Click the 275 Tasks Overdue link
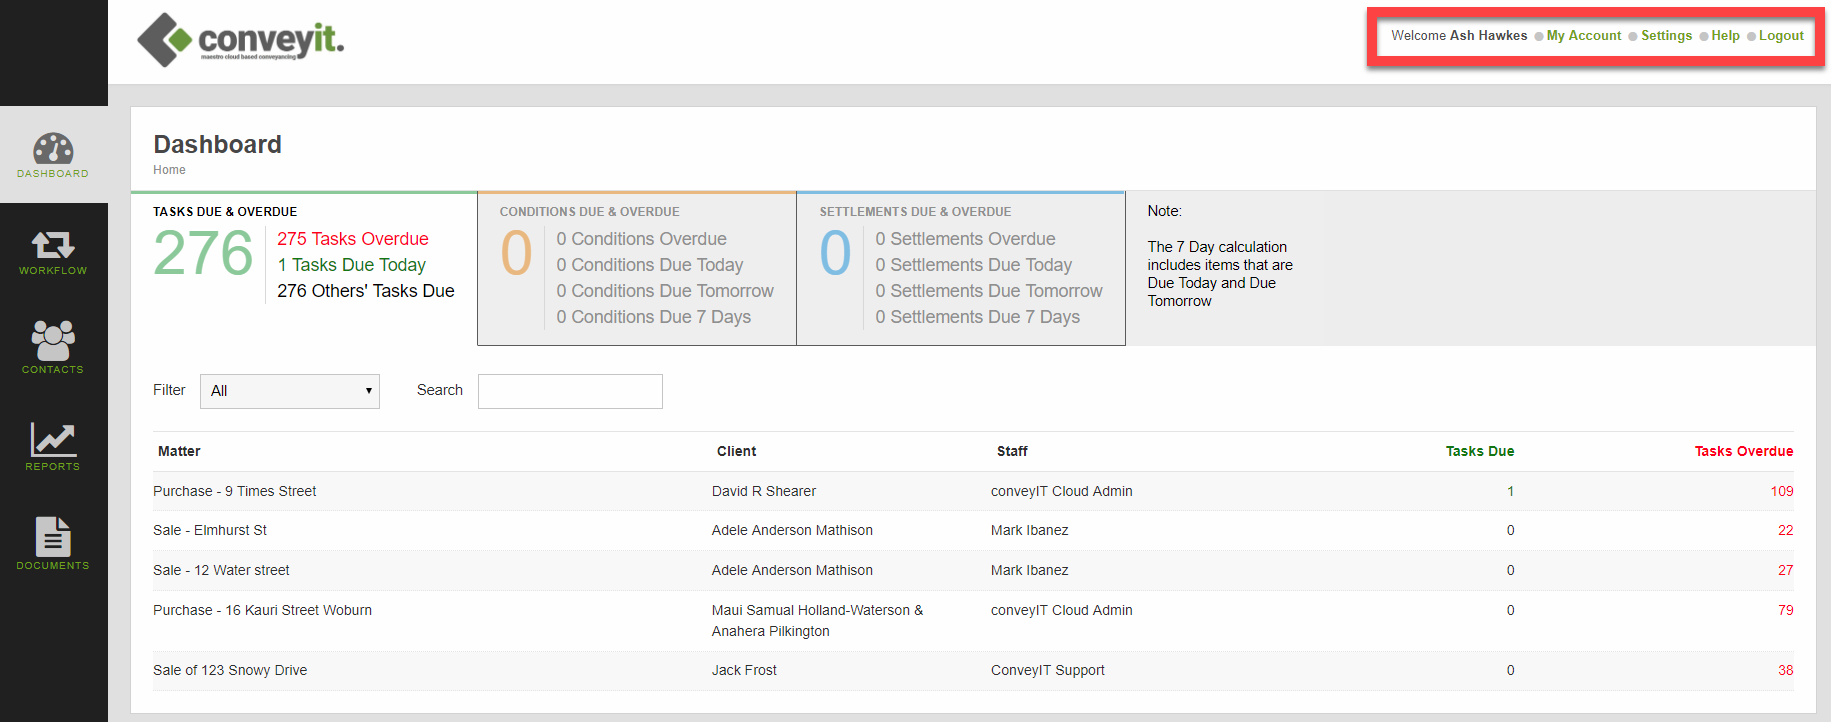 353,239
